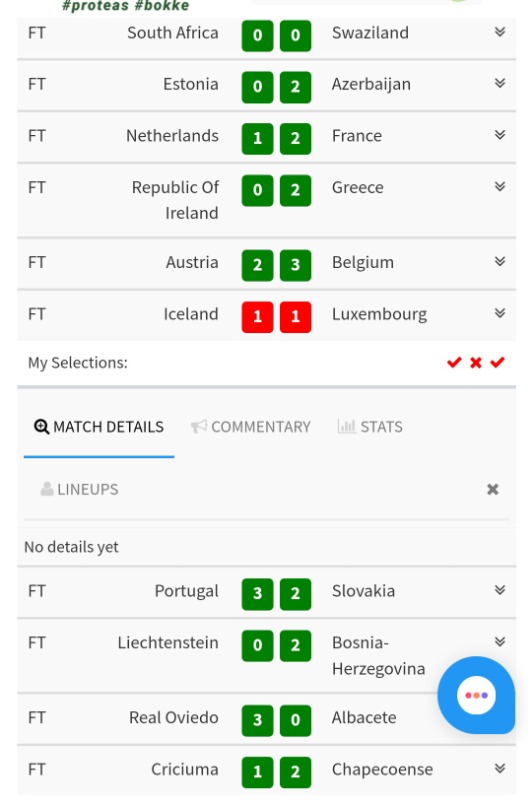Click the Lineups person icon

pos(47,489)
